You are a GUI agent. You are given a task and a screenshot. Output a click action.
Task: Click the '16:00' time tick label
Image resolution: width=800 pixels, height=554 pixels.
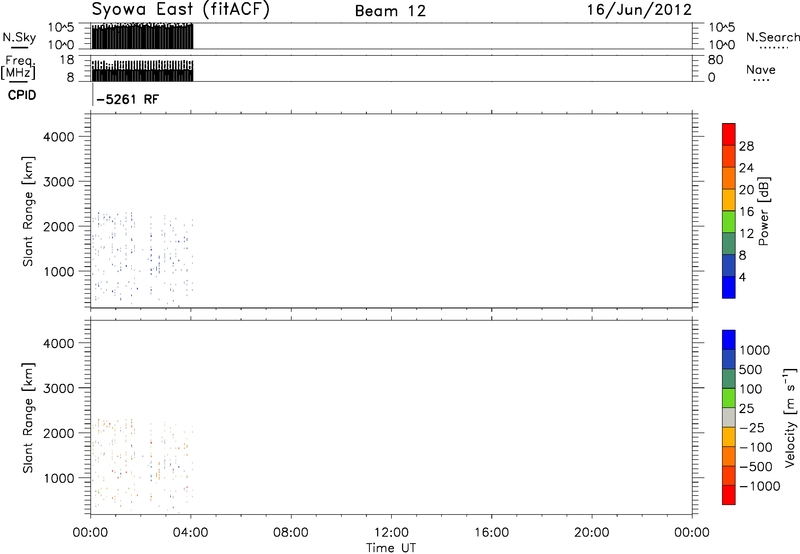point(491,533)
